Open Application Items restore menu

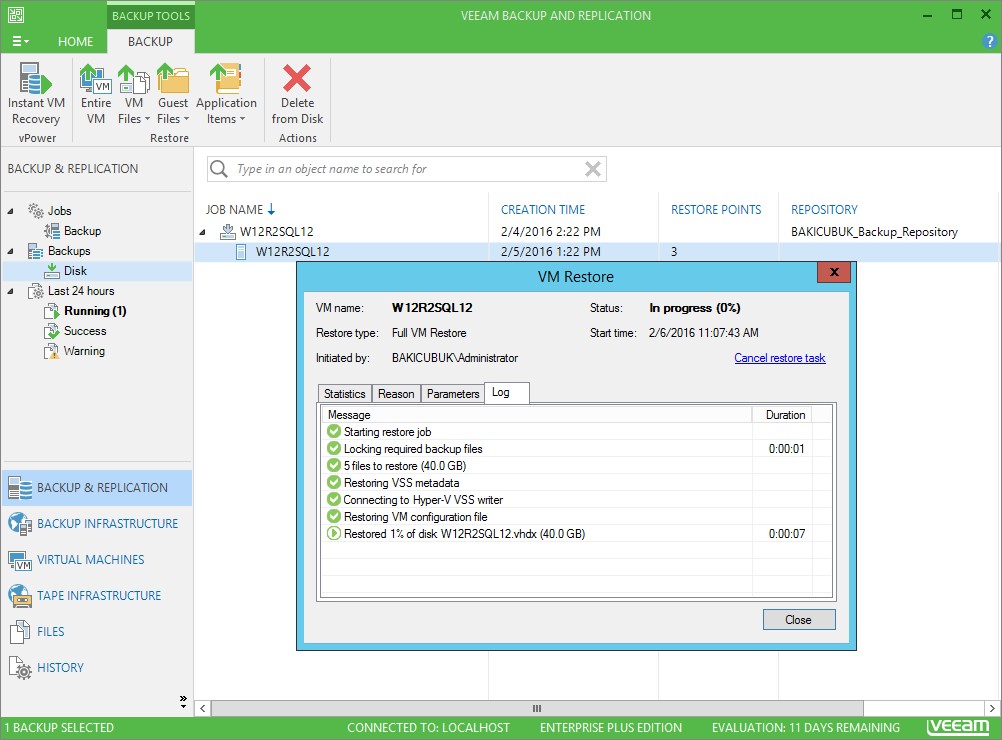[226, 94]
